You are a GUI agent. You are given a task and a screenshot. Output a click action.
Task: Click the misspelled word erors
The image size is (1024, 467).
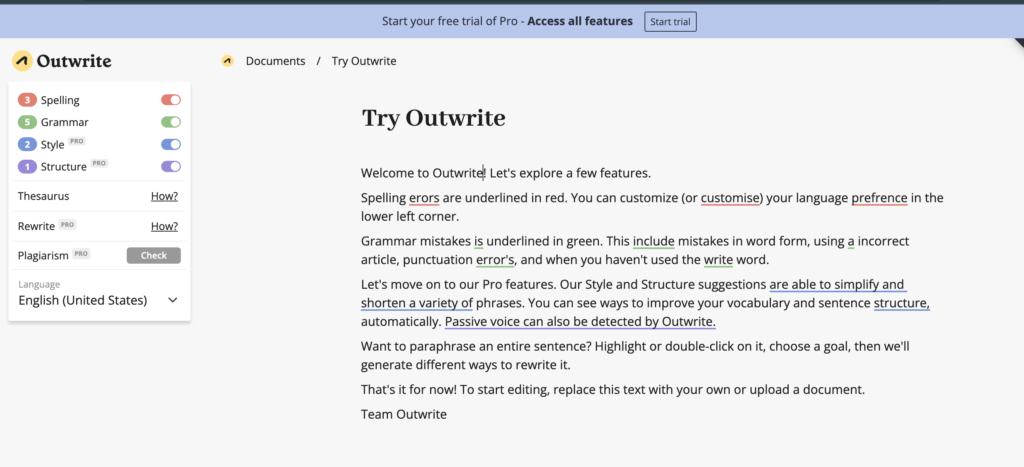pos(424,198)
